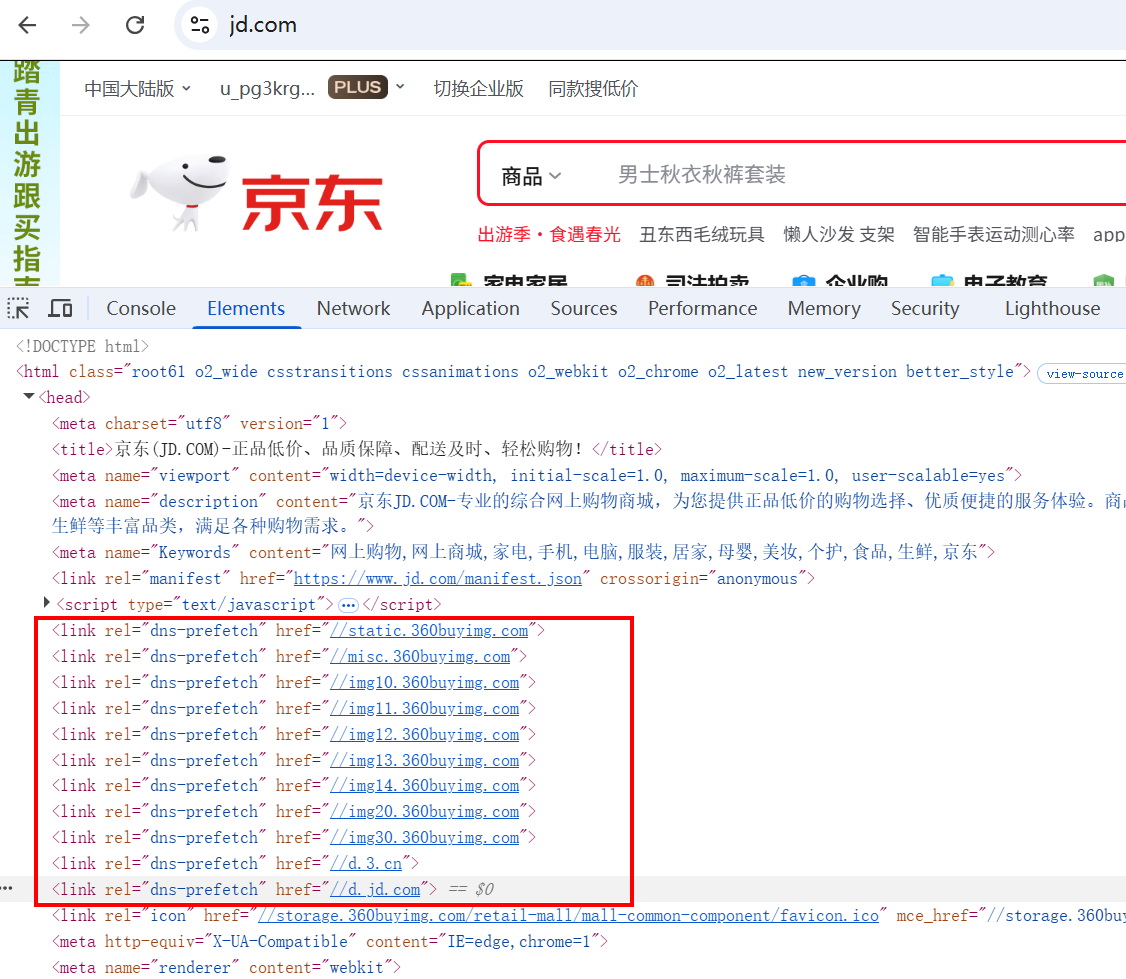
Task: Open the //img10.360buyimg.com link
Action: point(424,682)
